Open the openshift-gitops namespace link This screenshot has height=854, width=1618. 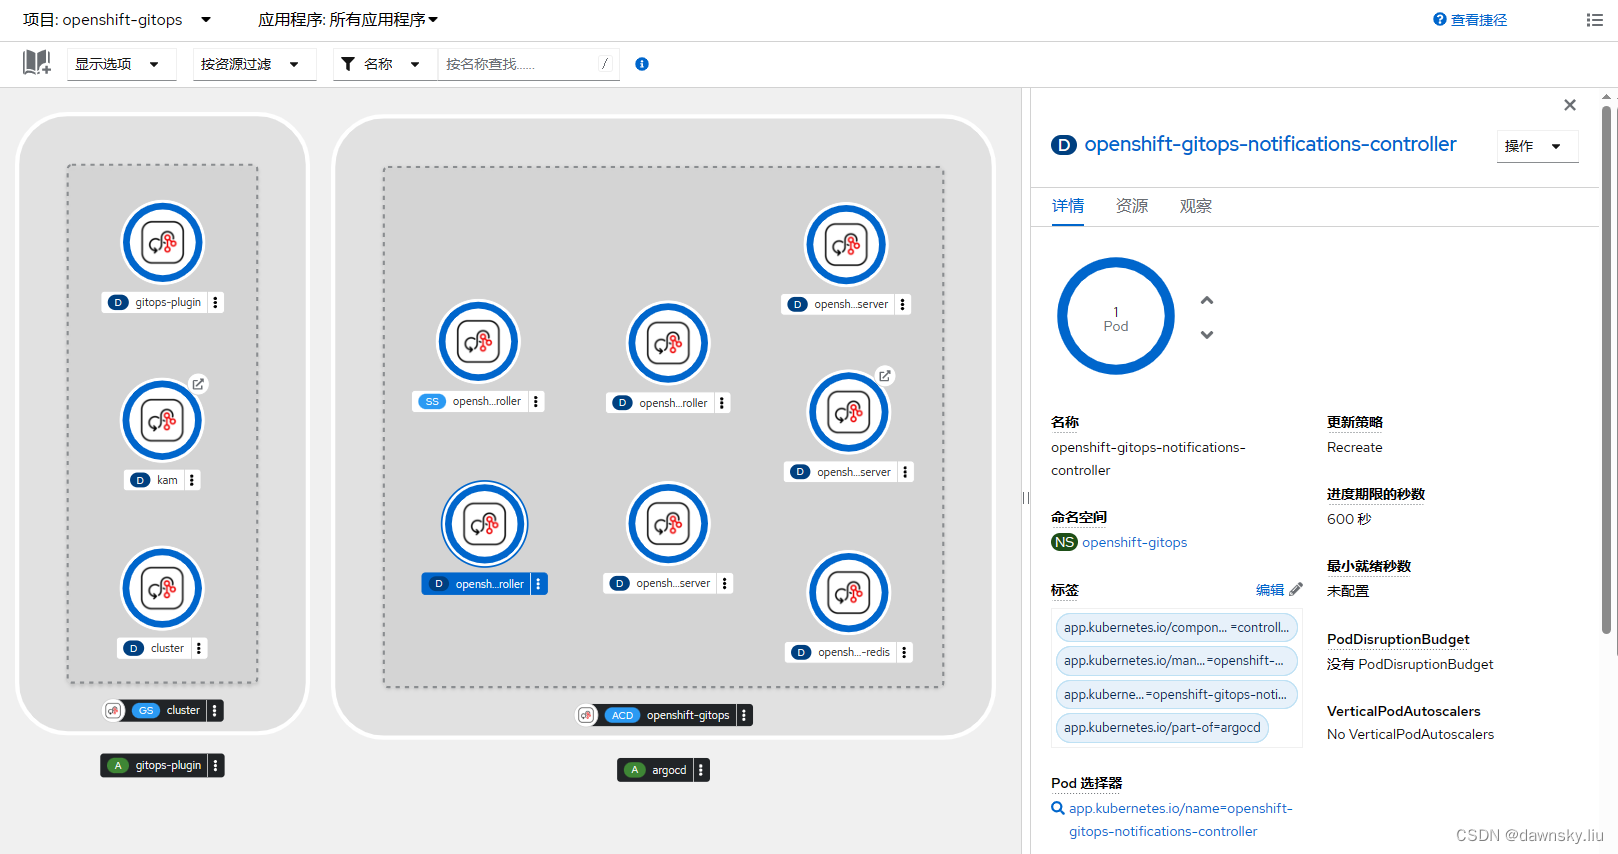pyautogui.click(x=1134, y=542)
